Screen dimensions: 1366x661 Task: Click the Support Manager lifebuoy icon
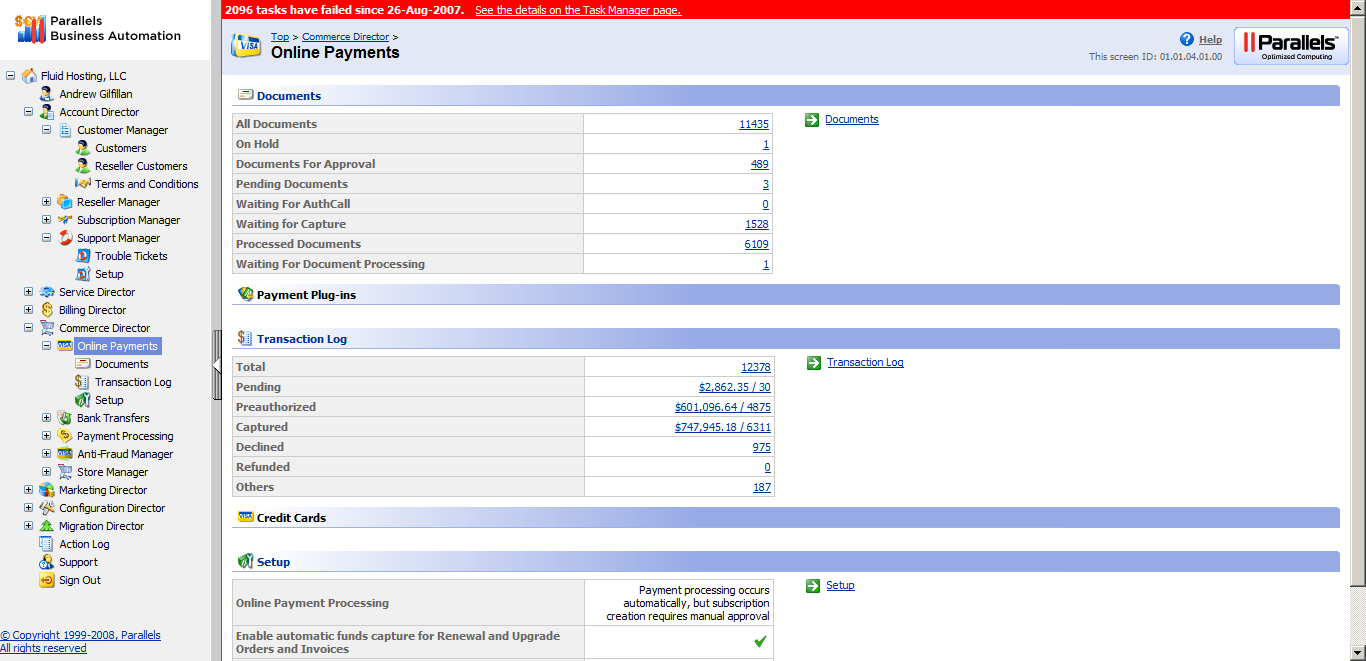[65, 238]
